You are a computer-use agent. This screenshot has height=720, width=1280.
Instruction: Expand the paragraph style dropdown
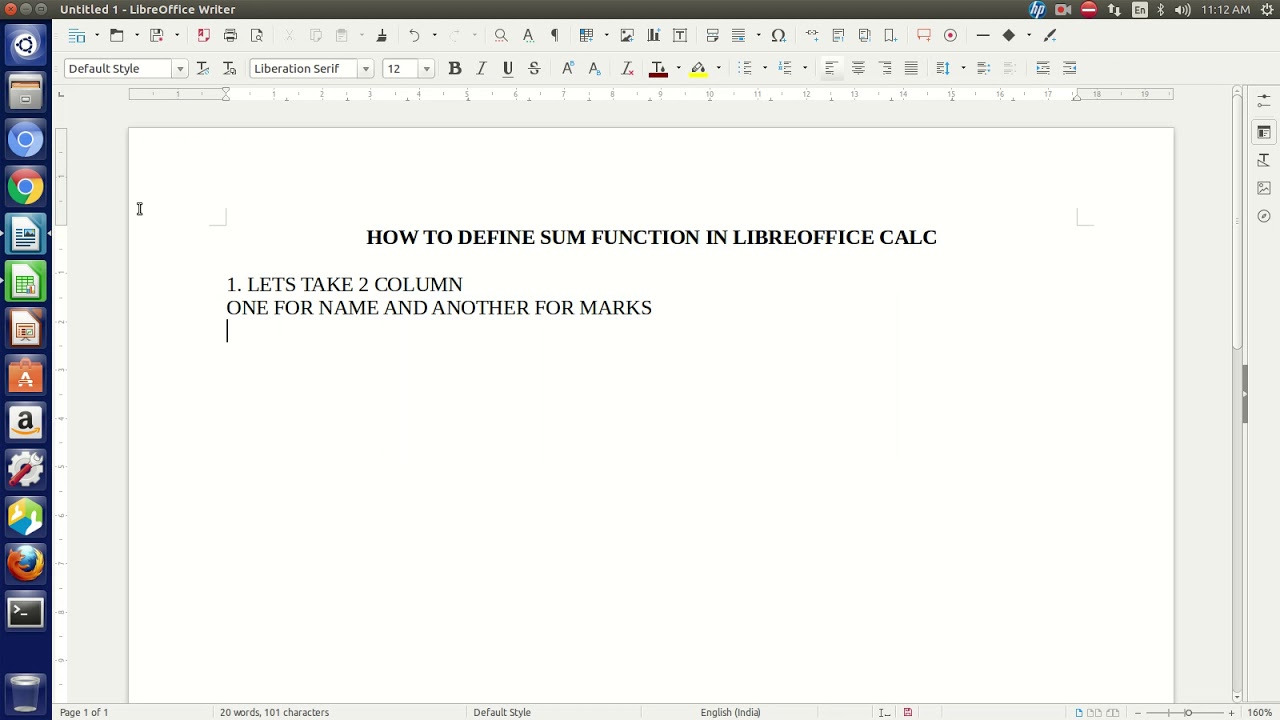click(180, 69)
